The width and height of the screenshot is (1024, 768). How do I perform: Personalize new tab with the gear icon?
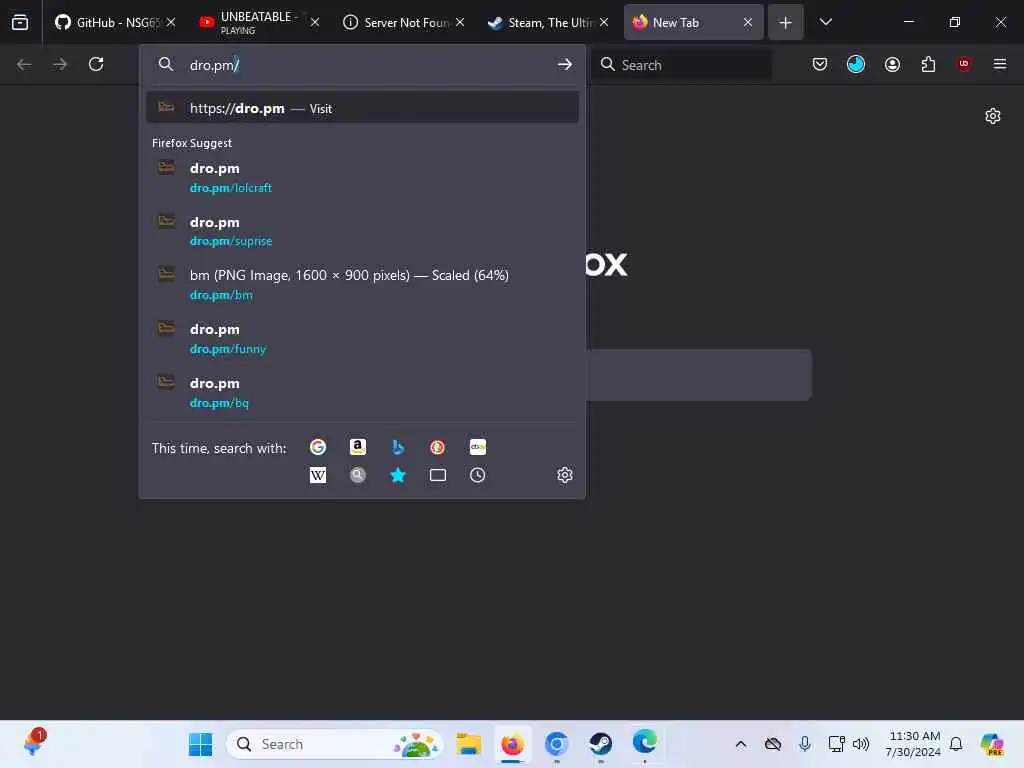993,116
